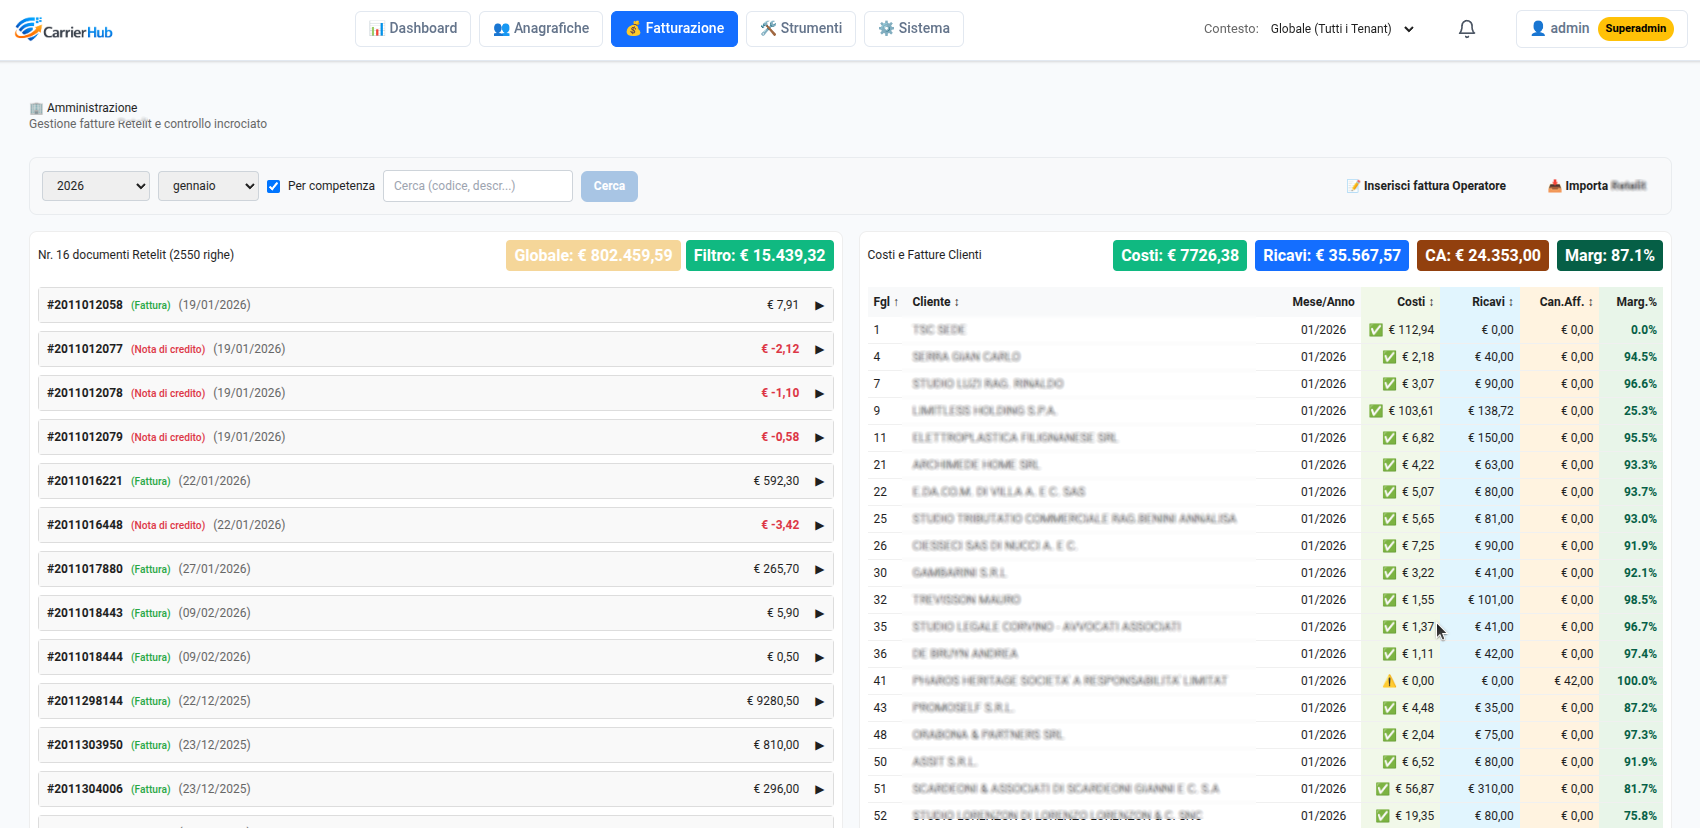
Task: Click check icon next to € 2,04
Action: (x=1389, y=735)
